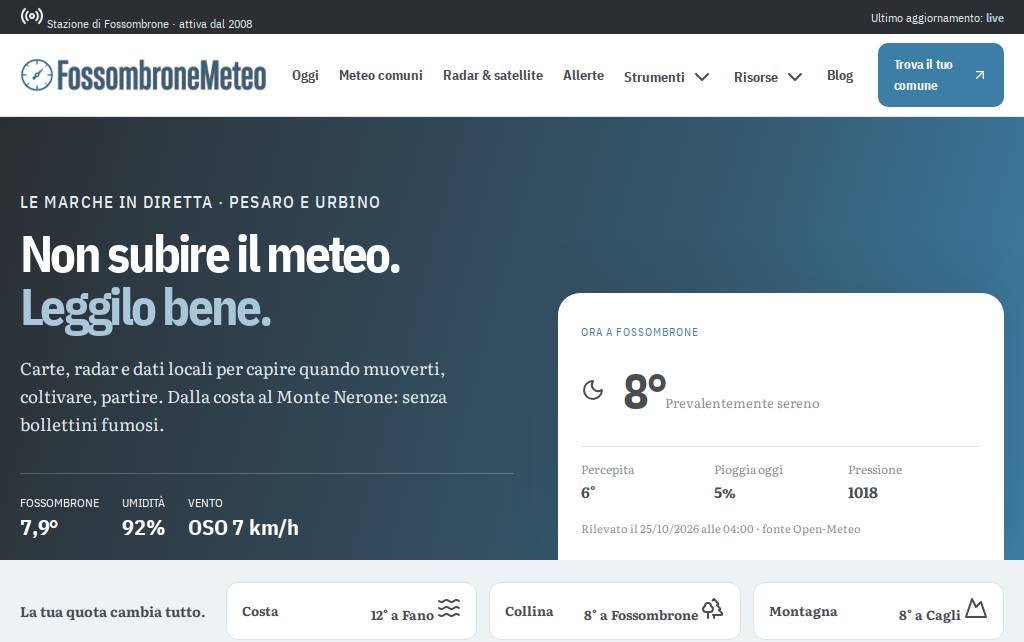Click the Pressione 1018 value
The width and height of the screenshot is (1024, 642).
[x=862, y=493]
